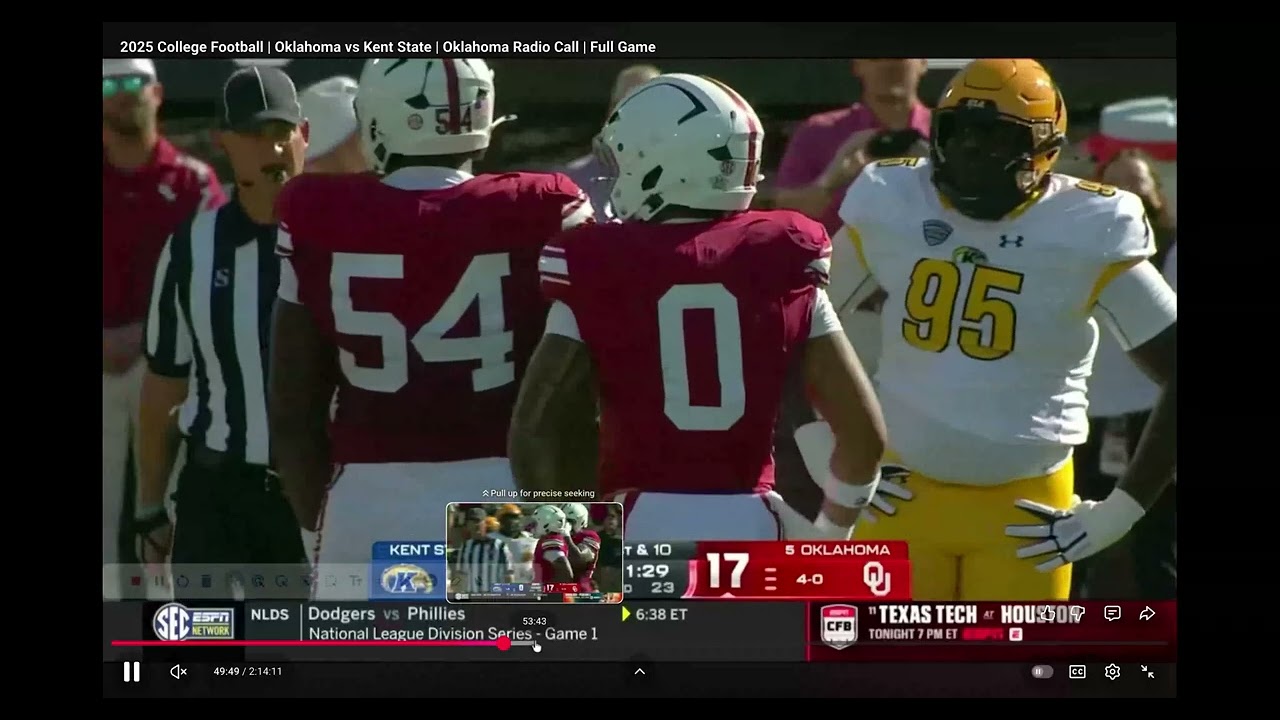1280x720 pixels.
Task: Toggle the autoplay switch
Action: click(1042, 672)
